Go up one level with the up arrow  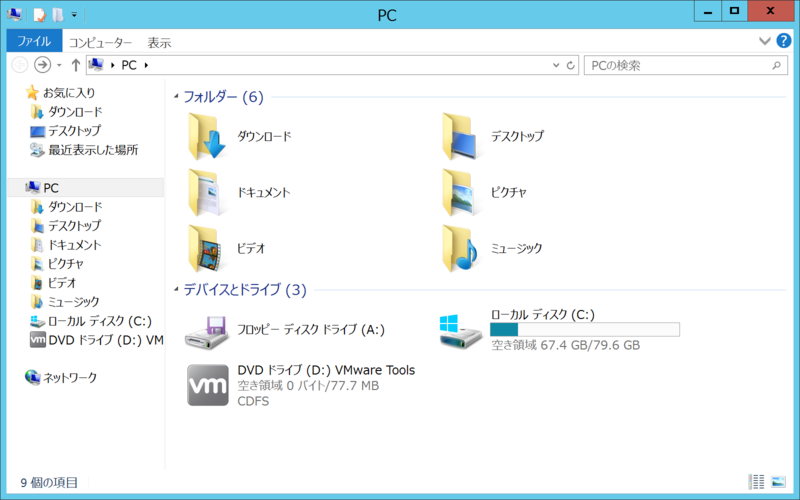[76, 65]
